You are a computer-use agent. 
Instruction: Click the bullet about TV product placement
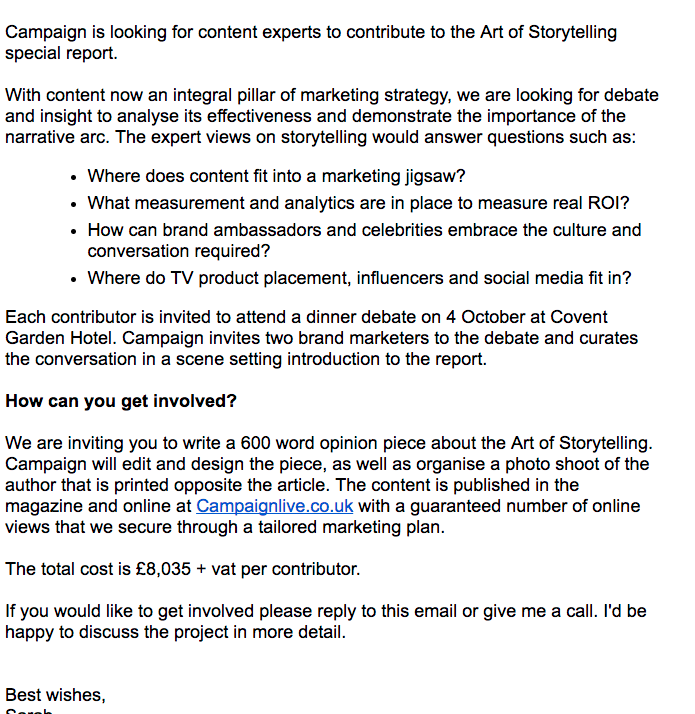(359, 278)
